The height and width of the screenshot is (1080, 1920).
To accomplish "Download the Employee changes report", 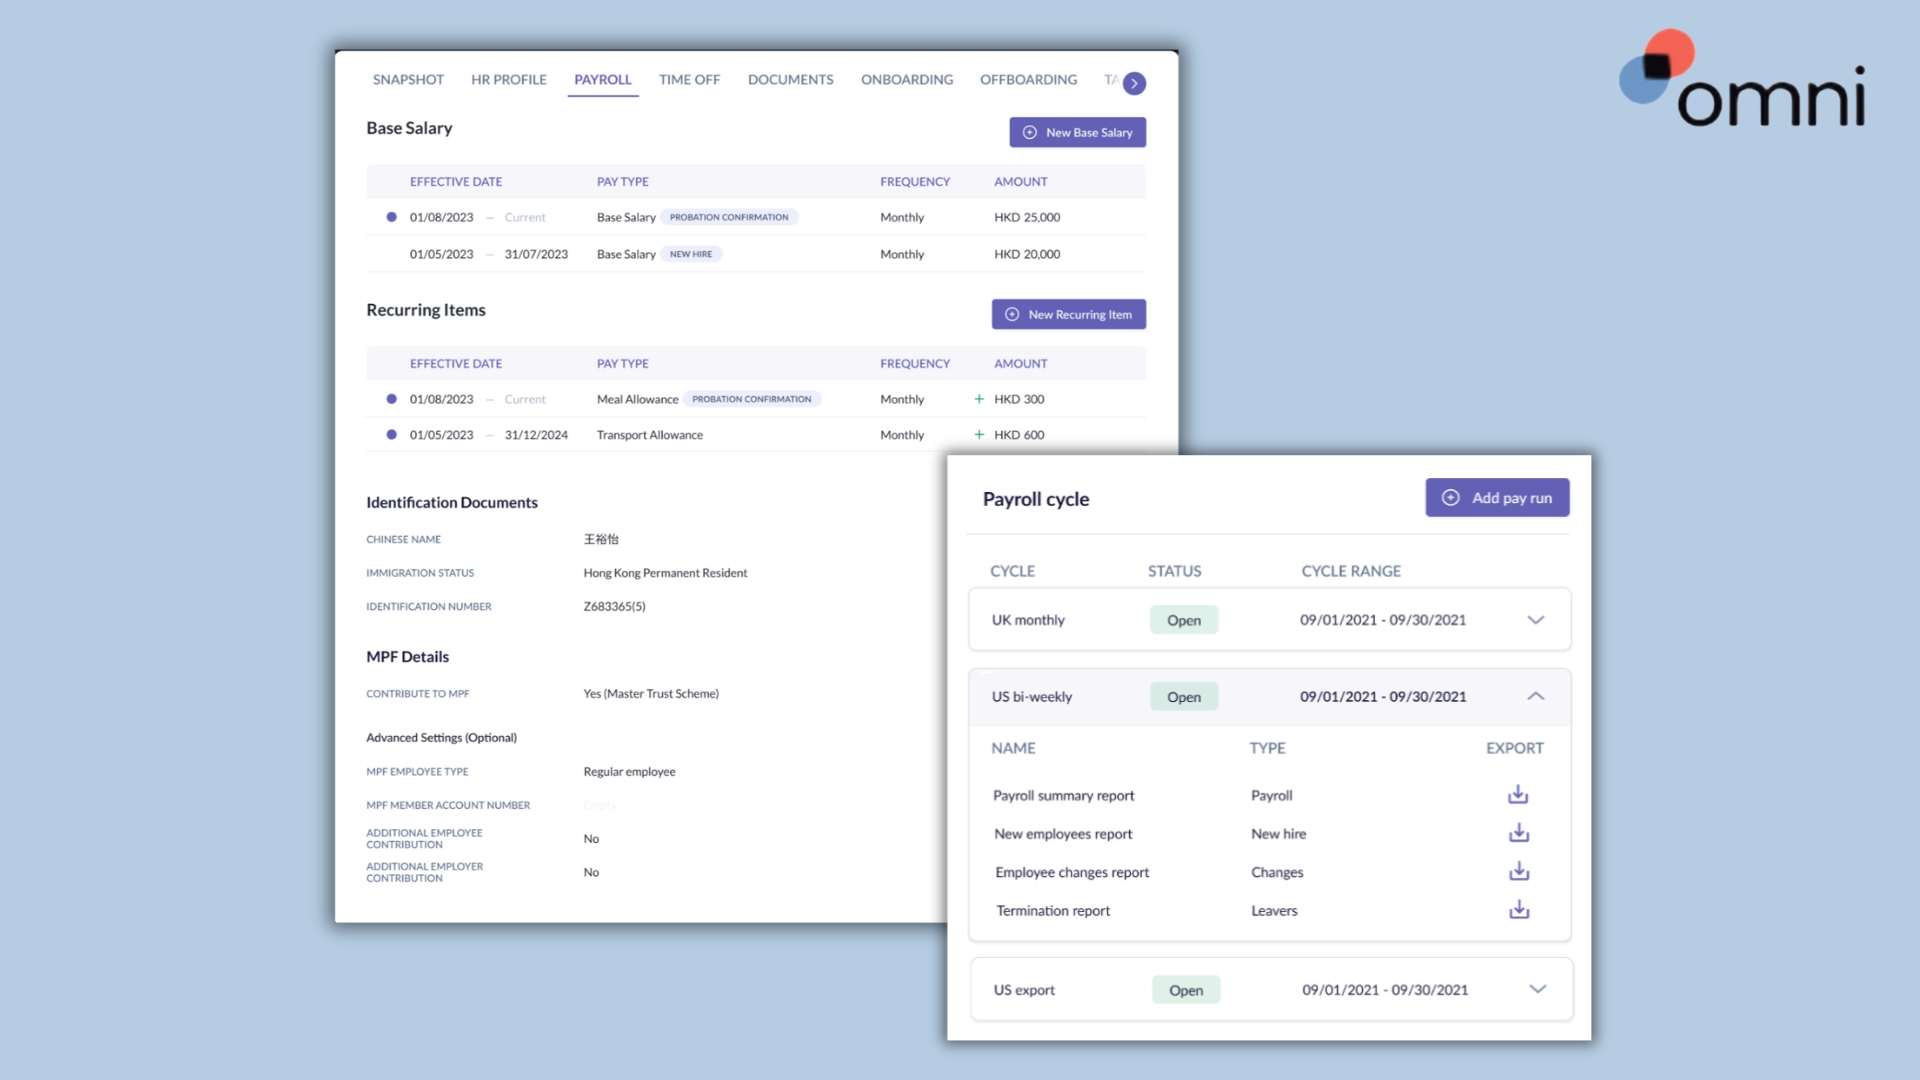I will tap(1519, 871).
